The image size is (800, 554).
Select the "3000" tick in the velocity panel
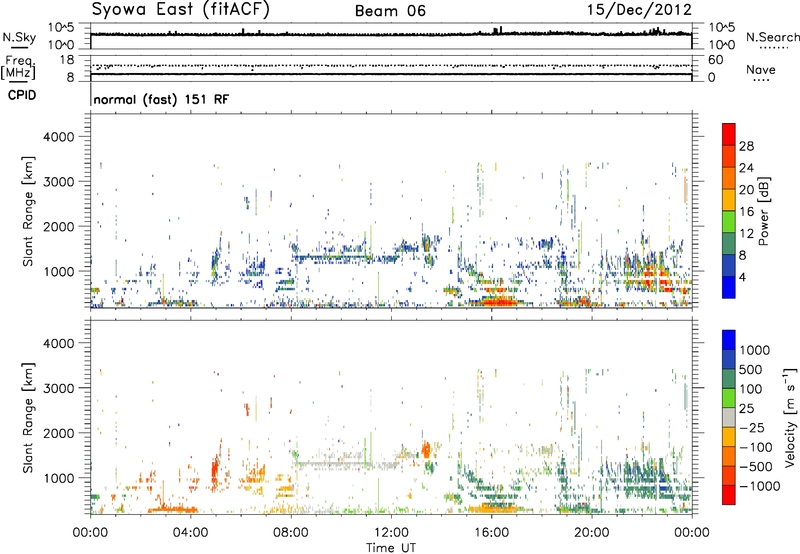coord(58,388)
